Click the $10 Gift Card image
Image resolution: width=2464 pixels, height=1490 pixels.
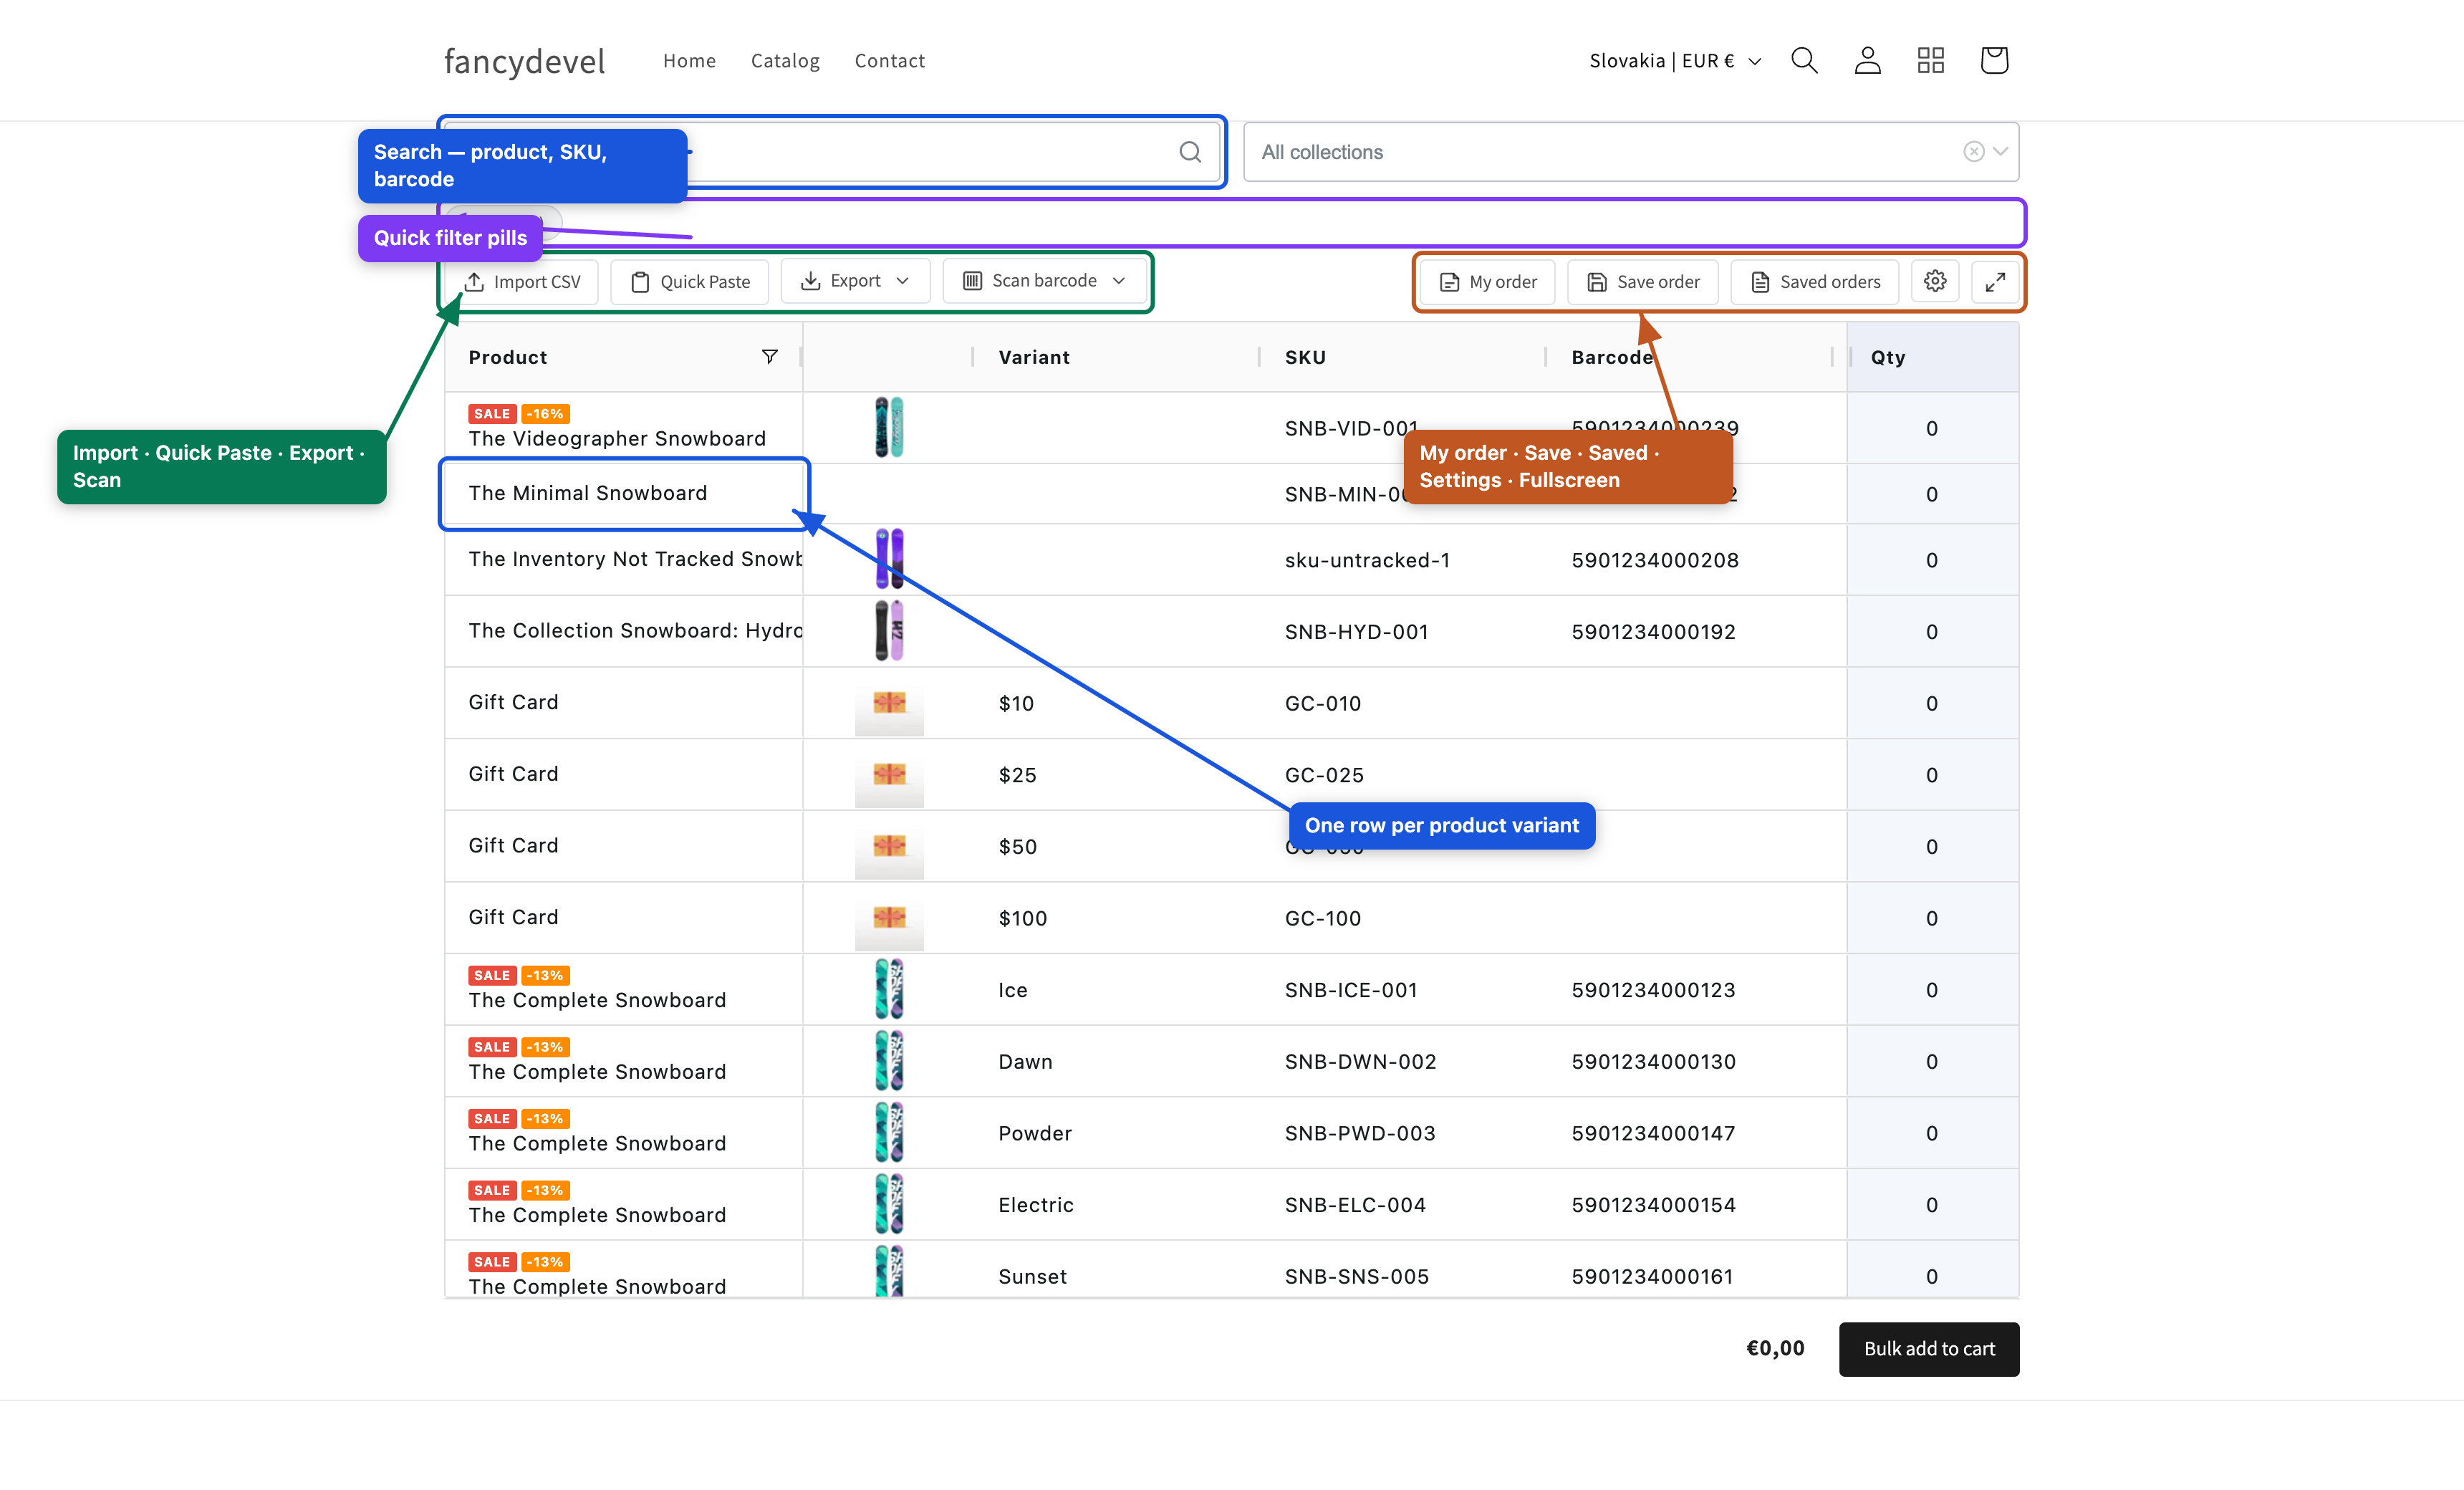coord(889,703)
